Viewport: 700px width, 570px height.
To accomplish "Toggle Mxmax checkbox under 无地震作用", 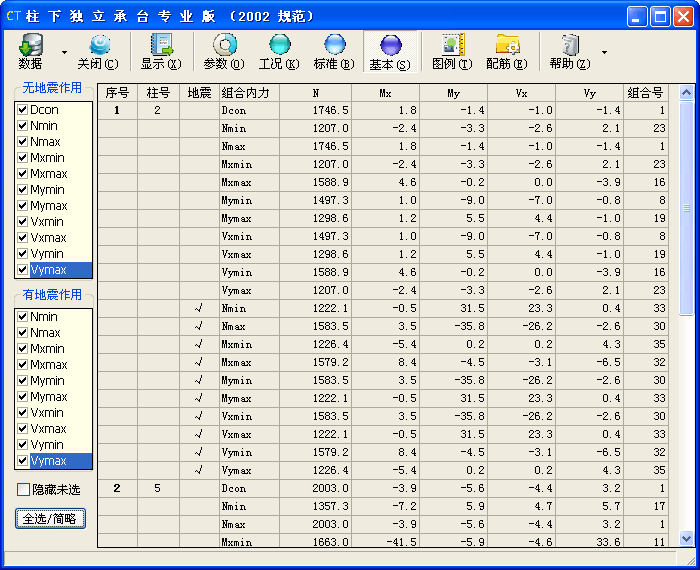I will [x=23, y=174].
